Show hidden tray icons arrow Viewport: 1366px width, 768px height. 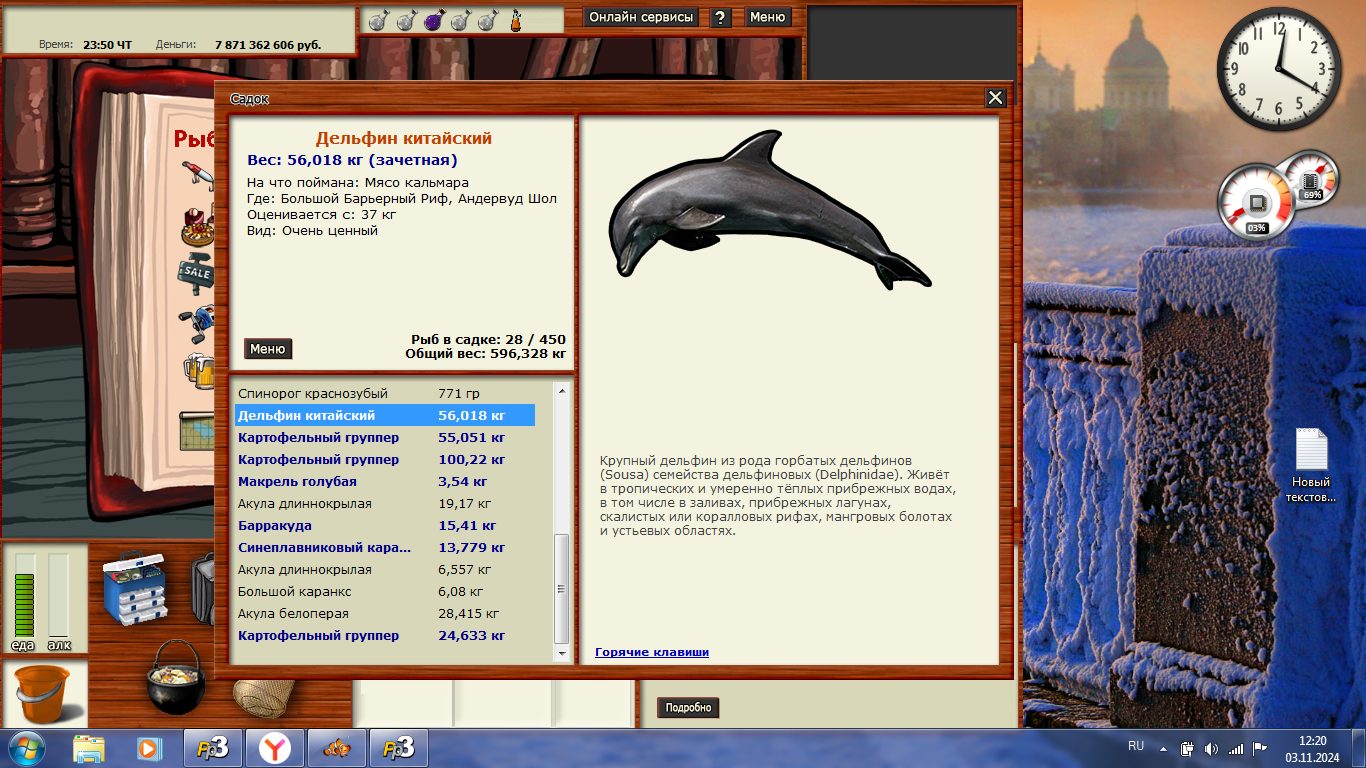(1162, 748)
